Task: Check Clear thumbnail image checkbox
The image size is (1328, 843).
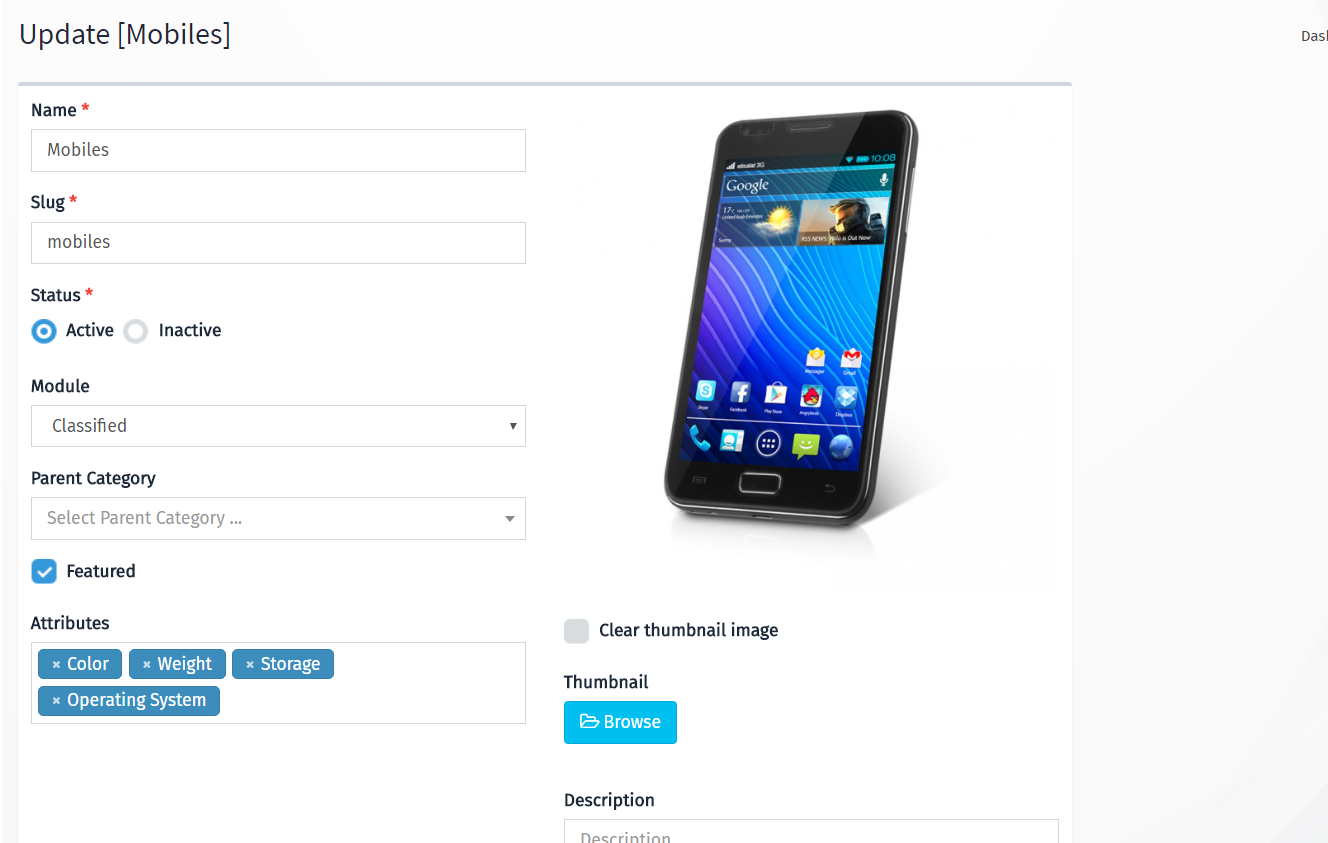Action: 576,630
